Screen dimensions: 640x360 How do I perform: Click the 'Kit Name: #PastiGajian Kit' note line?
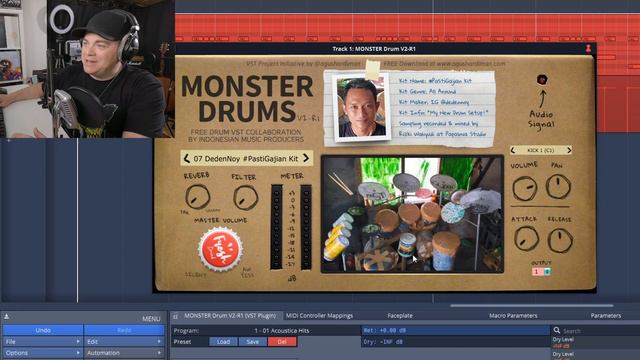435,81
